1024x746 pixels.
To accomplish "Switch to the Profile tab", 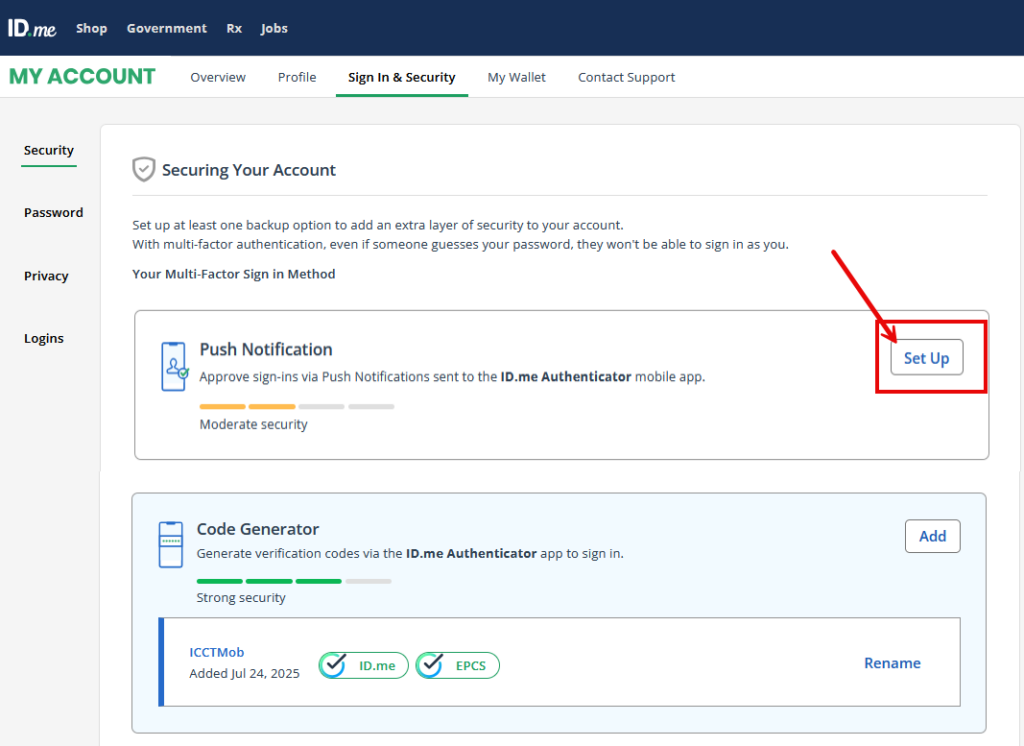I will point(297,77).
